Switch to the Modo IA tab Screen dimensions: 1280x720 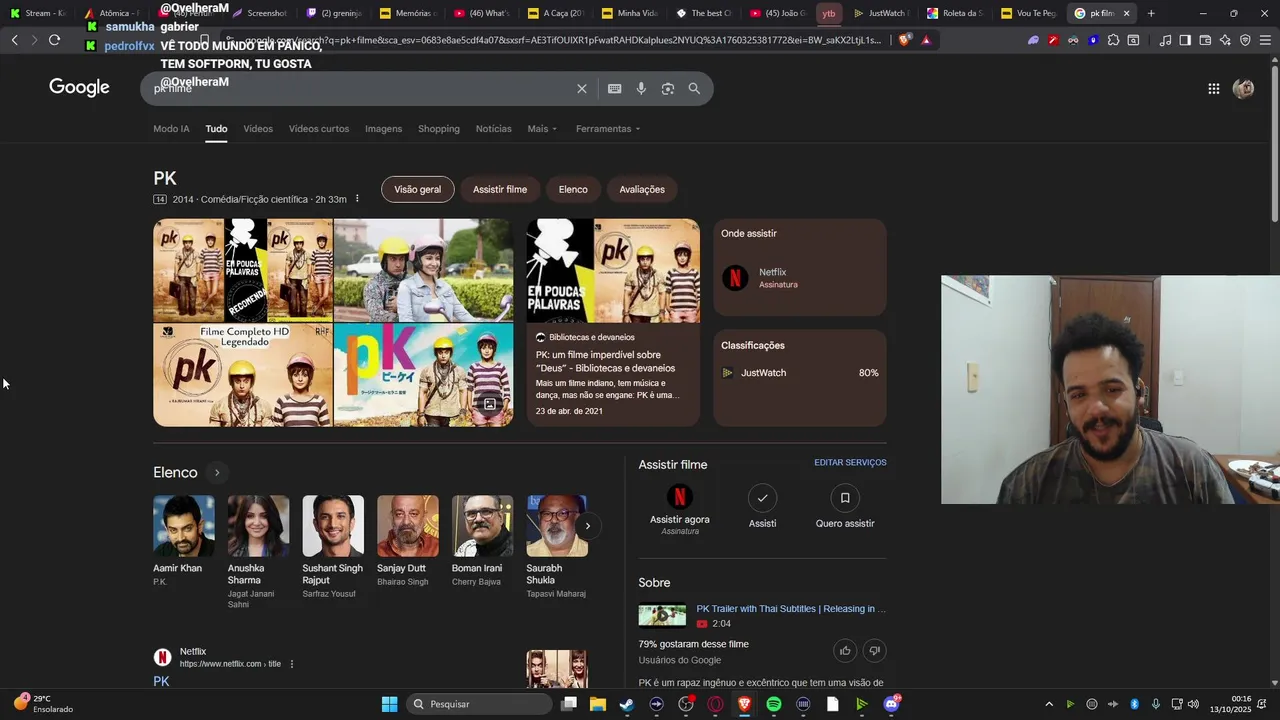click(171, 129)
